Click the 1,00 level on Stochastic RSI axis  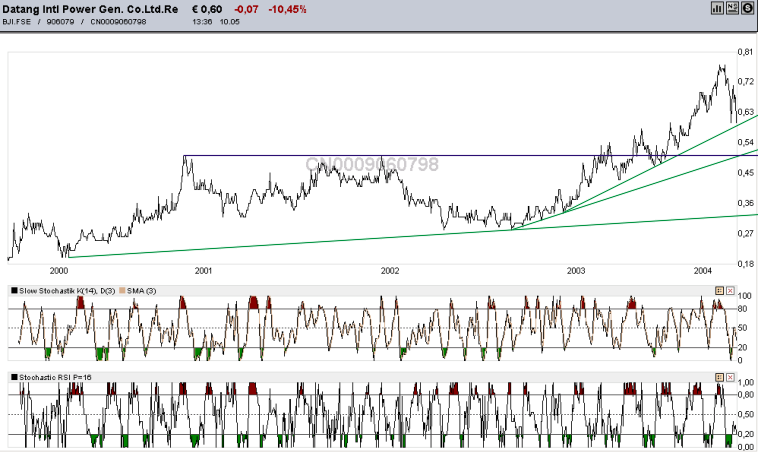746,382
